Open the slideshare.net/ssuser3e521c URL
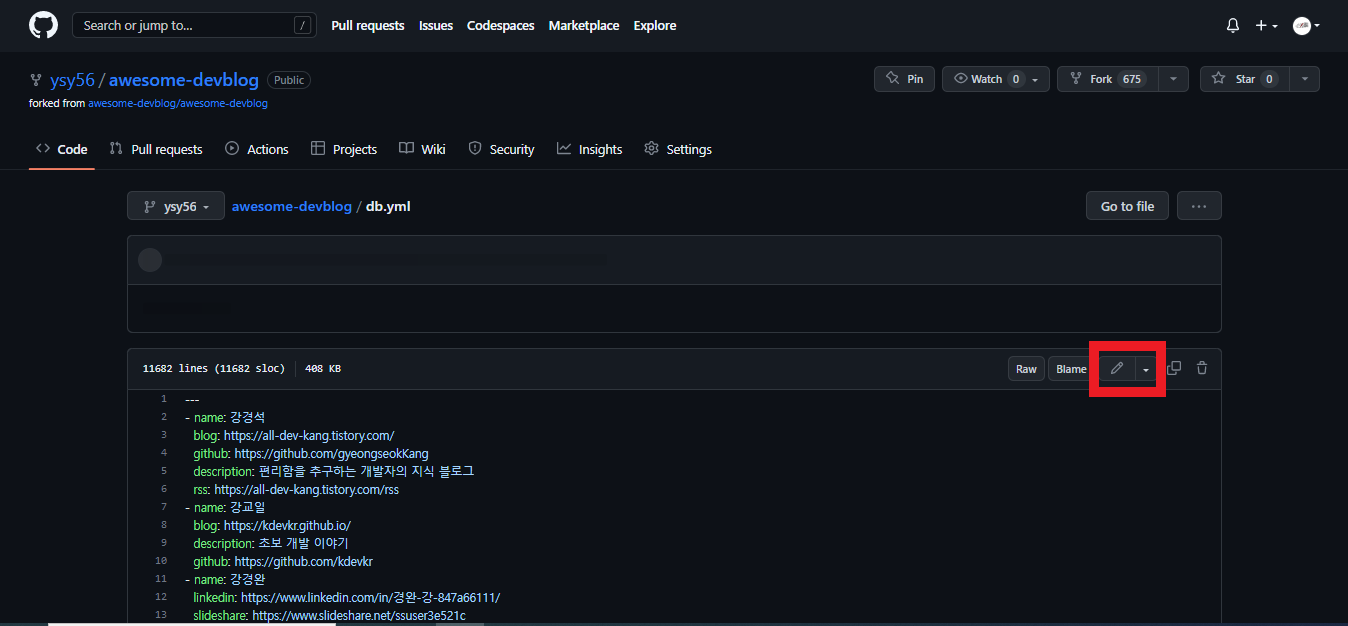This screenshot has height=626, width=1348. 358,615
